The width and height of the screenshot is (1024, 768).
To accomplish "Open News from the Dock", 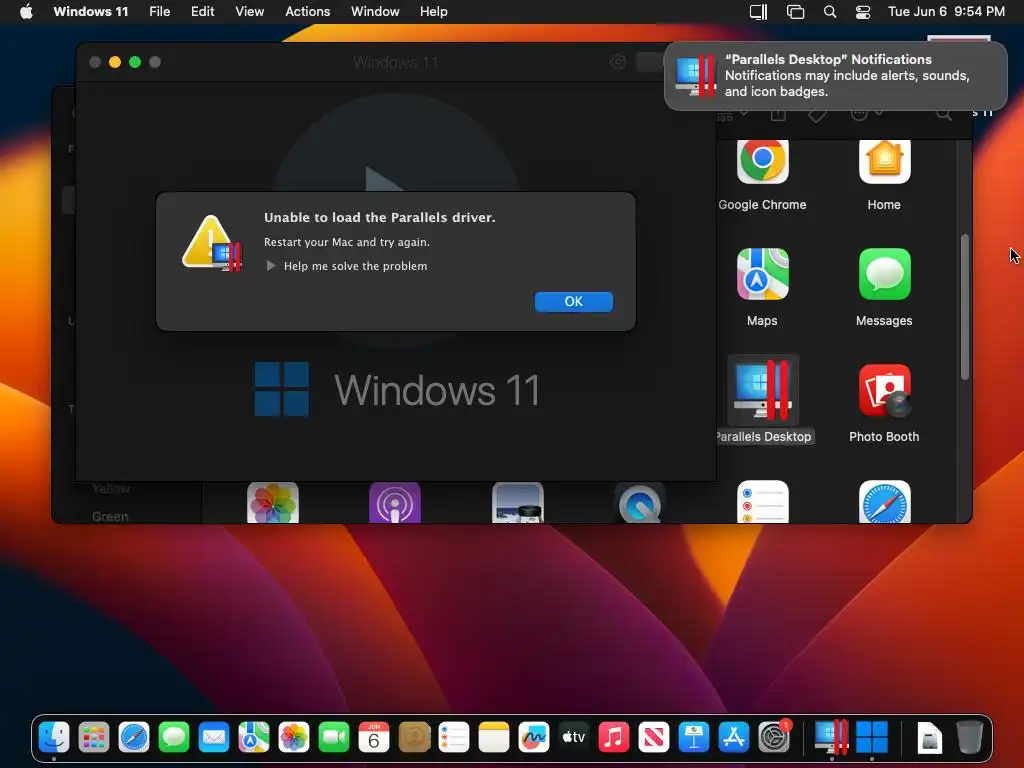I will (654, 738).
